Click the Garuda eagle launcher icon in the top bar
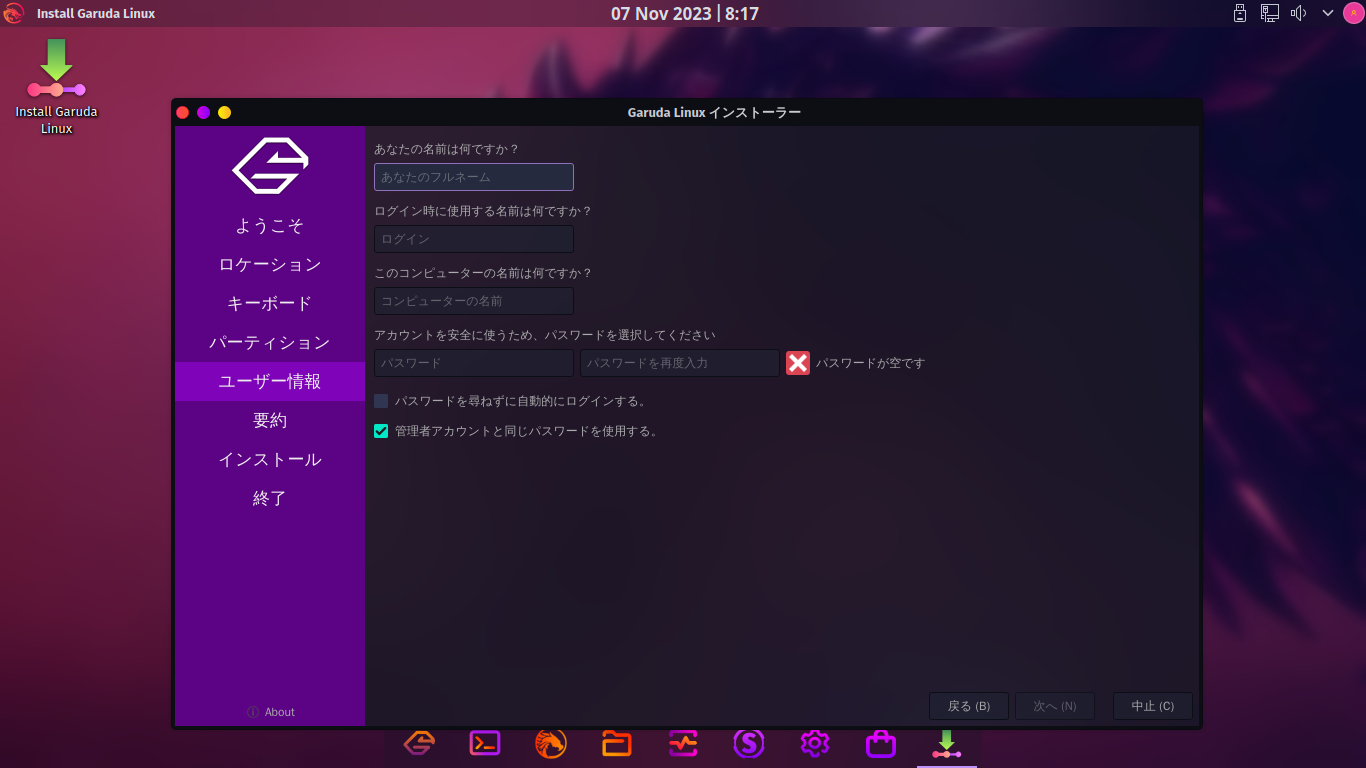The width and height of the screenshot is (1366, 768). [x=13, y=13]
